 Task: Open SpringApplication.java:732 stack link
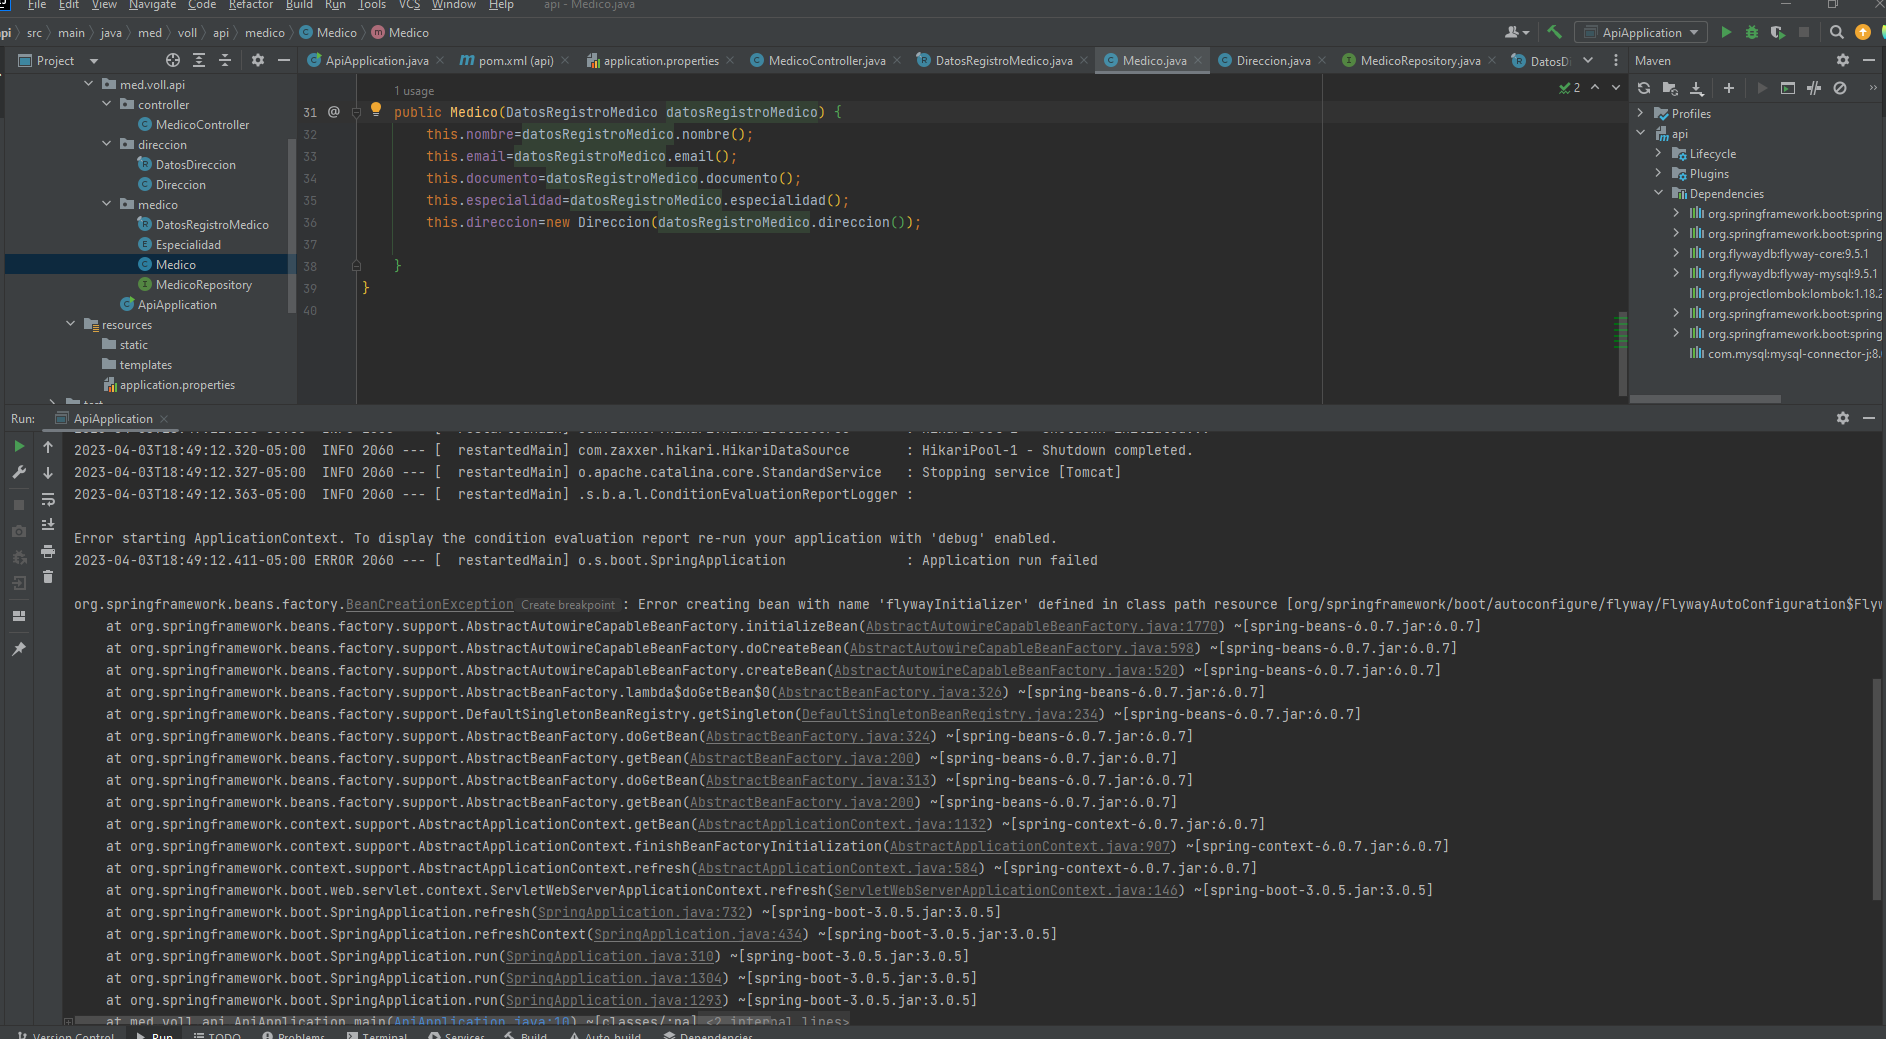[642, 912]
